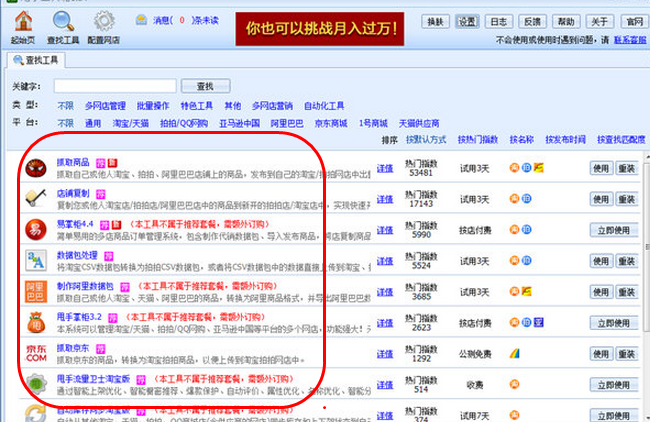Click the 月入过万 red banner

tap(320, 29)
